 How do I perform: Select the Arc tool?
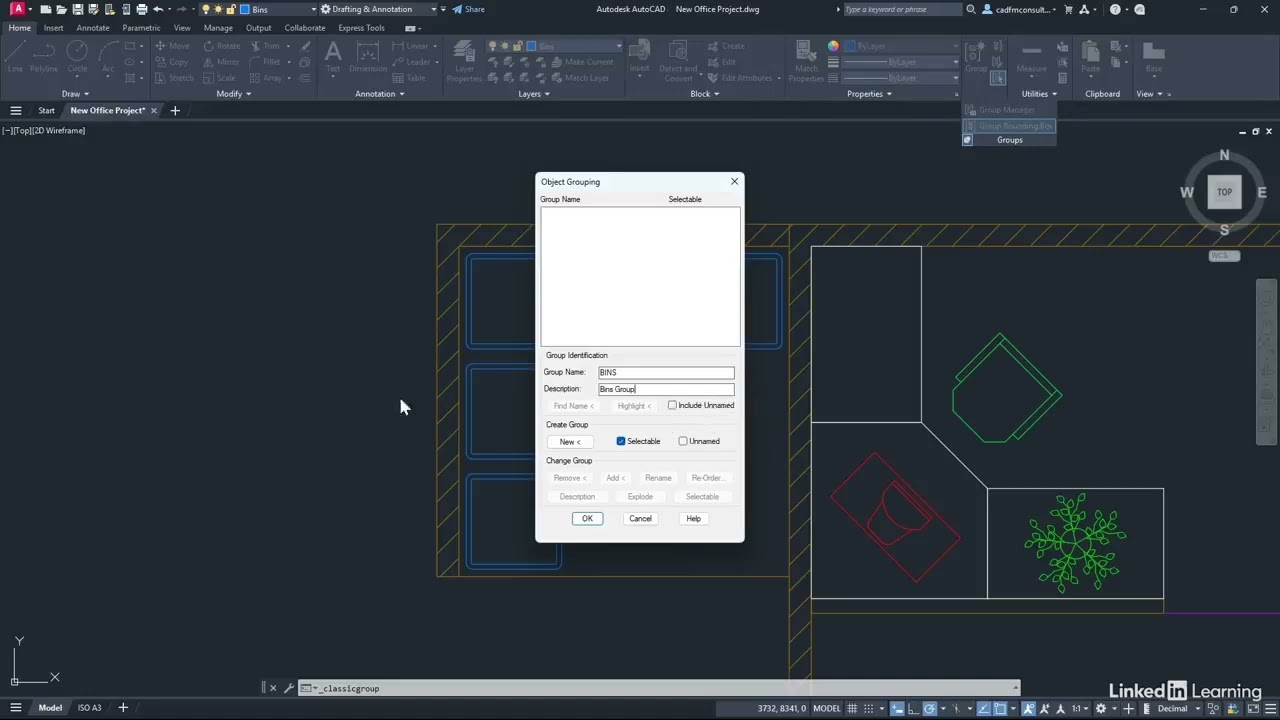pyautogui.click(x=108, y=57)
